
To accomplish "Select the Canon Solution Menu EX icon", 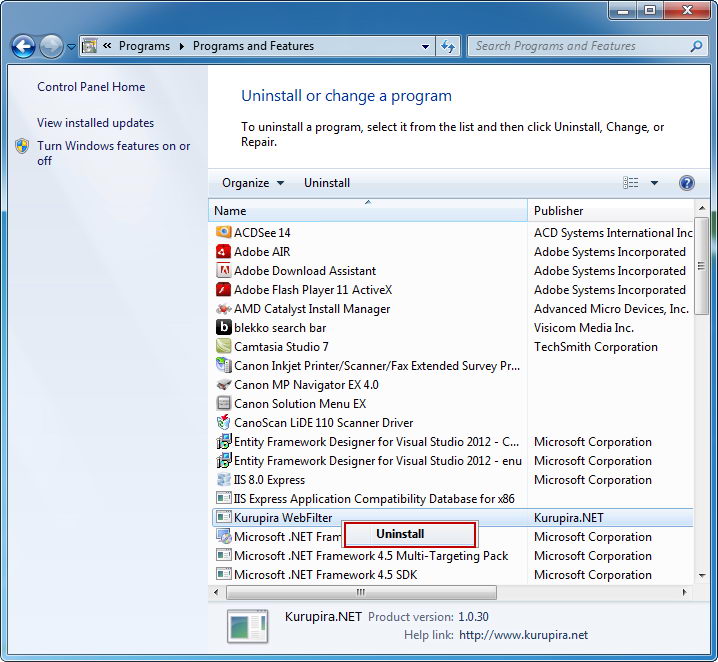I will [223, 403].
